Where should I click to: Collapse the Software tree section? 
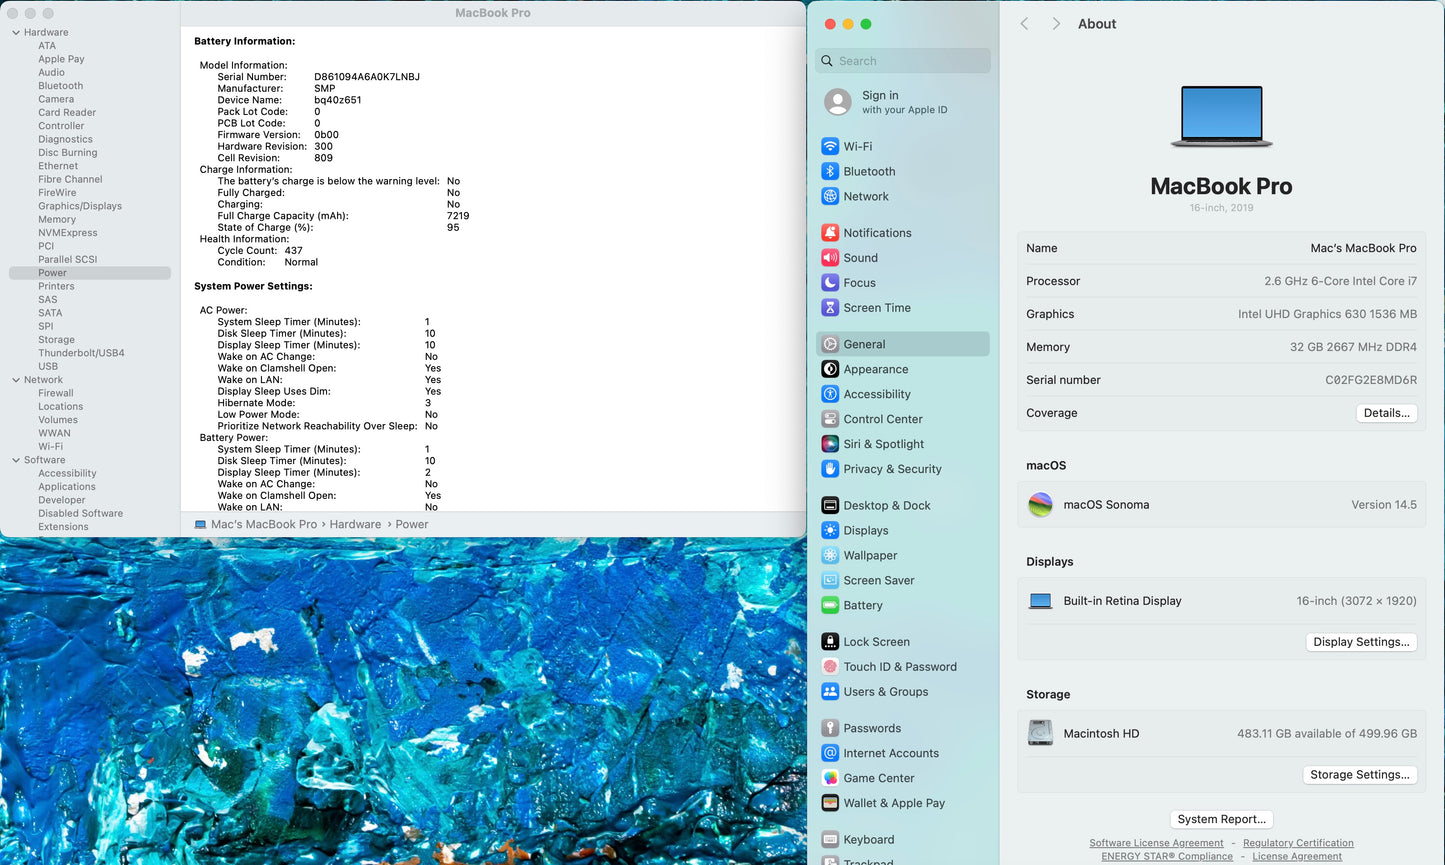click(16, 460)
